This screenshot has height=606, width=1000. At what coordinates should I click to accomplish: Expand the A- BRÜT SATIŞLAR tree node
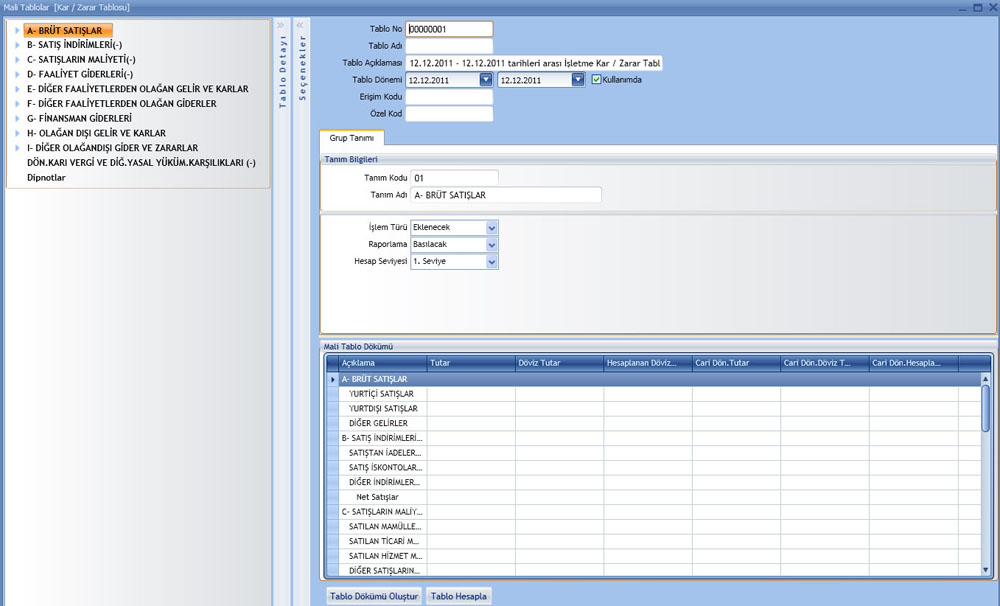point(17,30)
